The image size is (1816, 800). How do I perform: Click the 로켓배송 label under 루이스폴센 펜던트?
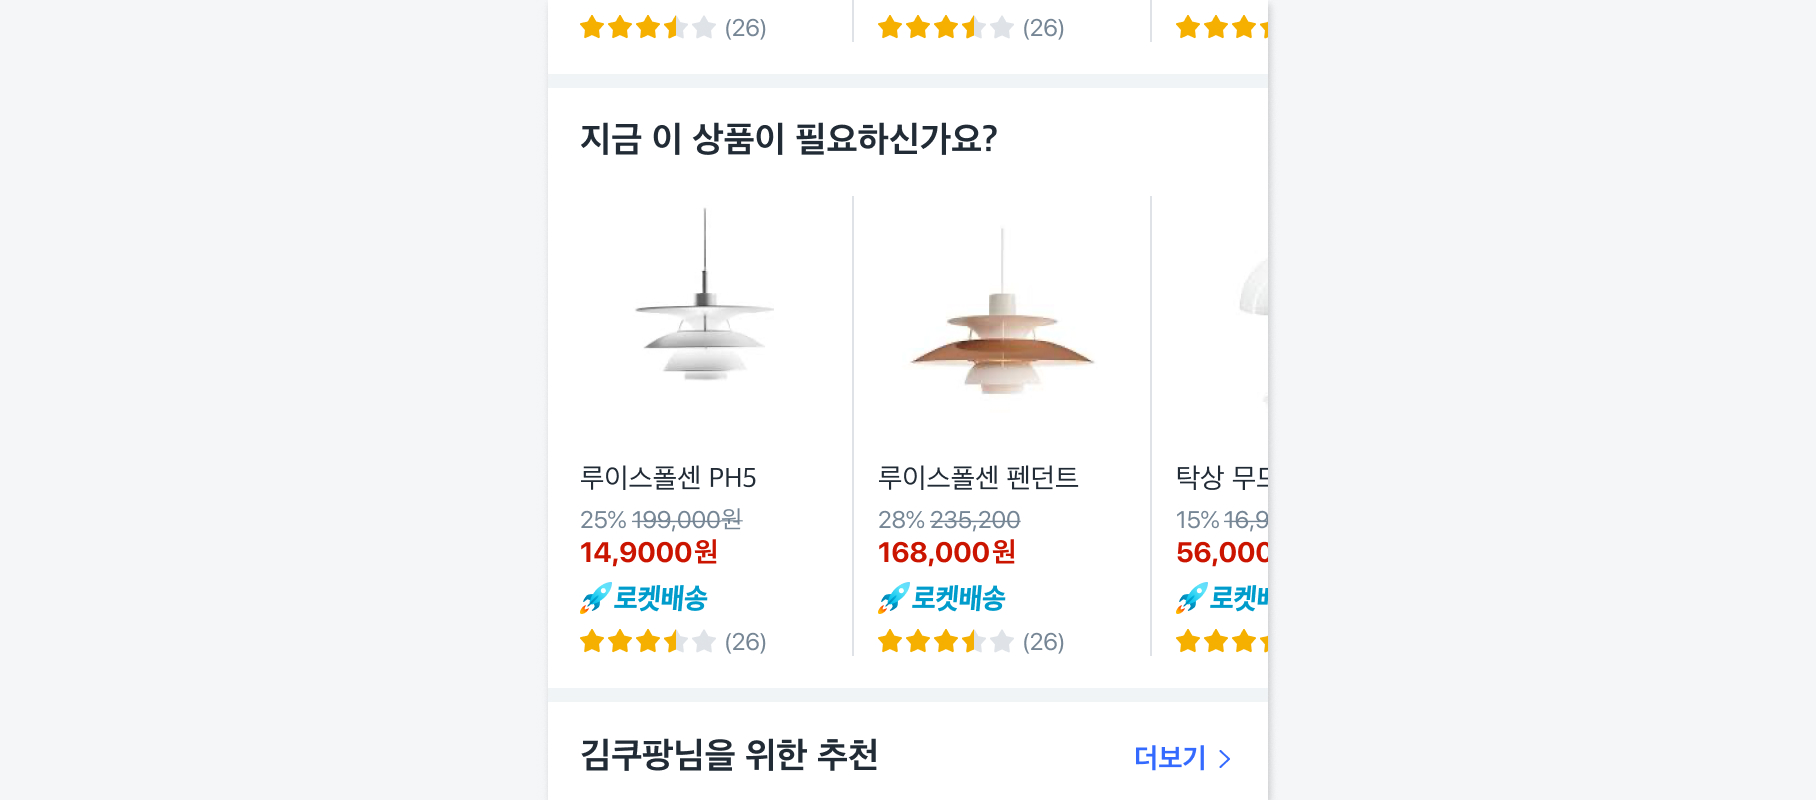coord(958,598)
